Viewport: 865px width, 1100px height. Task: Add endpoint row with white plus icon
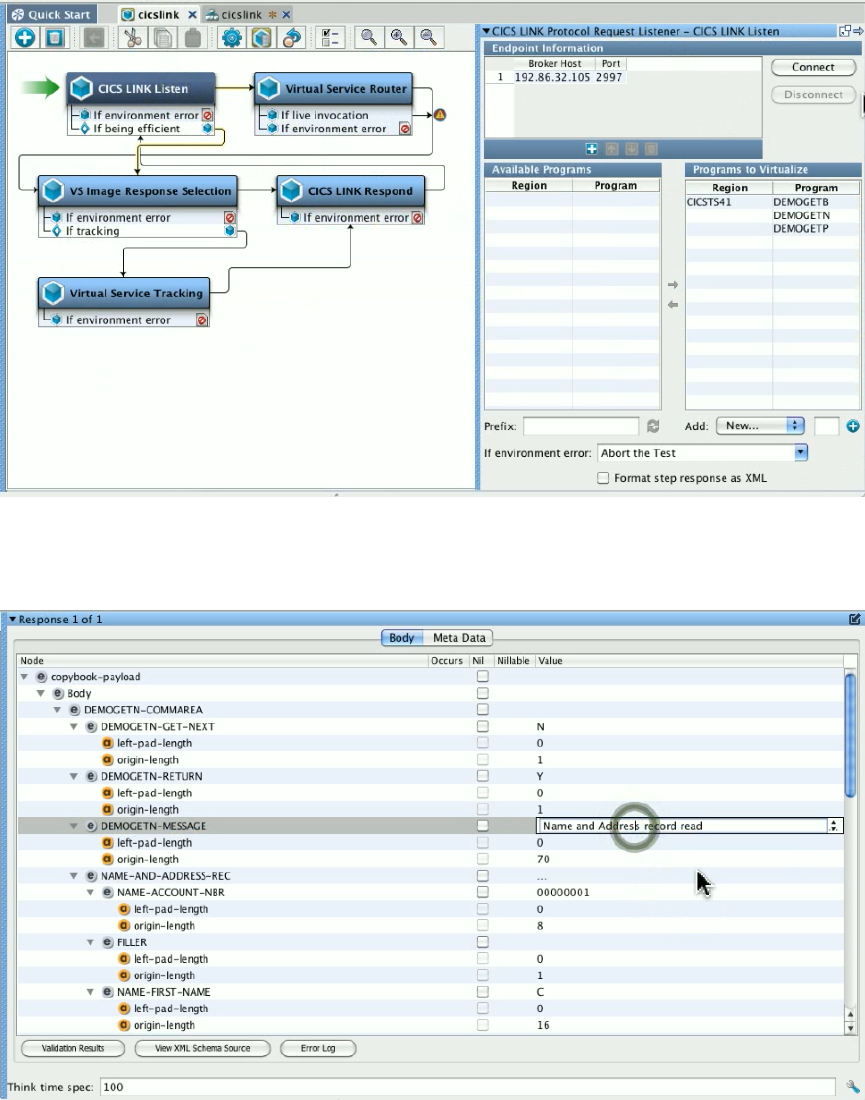click(x=591, y=149)
